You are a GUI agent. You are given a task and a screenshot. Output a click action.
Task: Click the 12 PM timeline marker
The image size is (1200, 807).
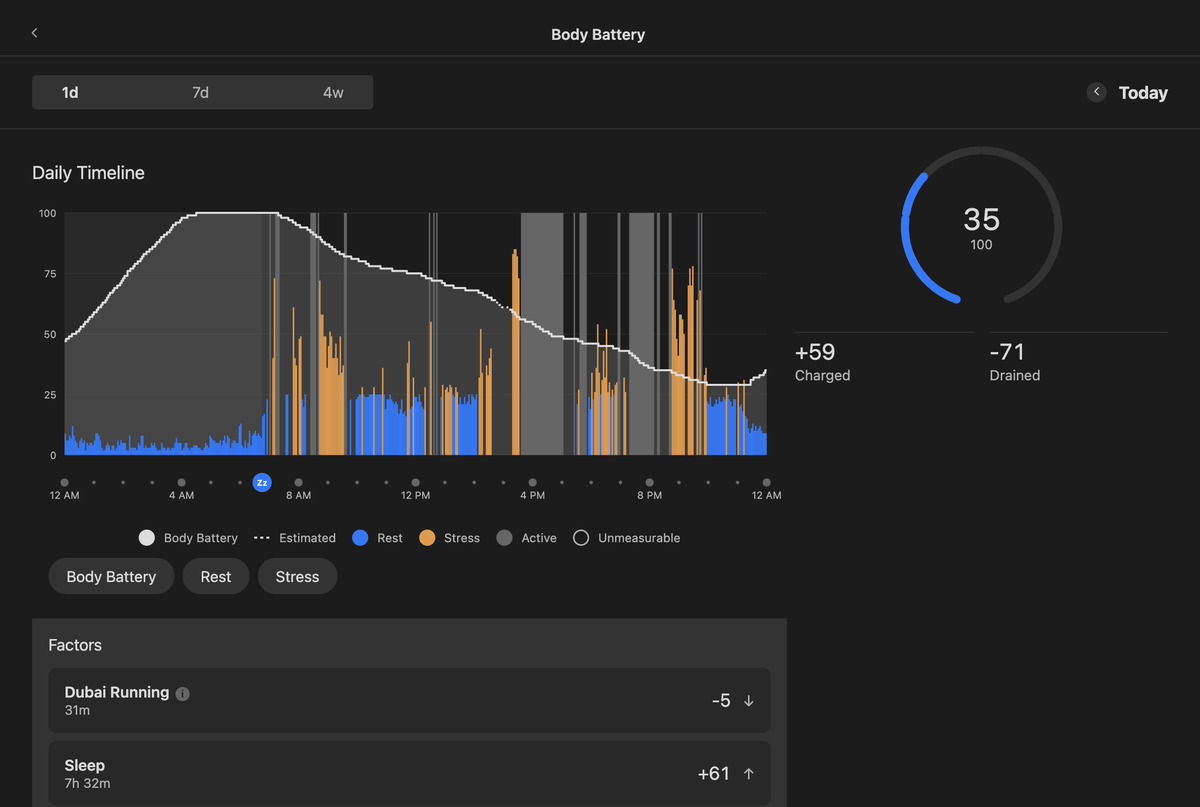415,483
